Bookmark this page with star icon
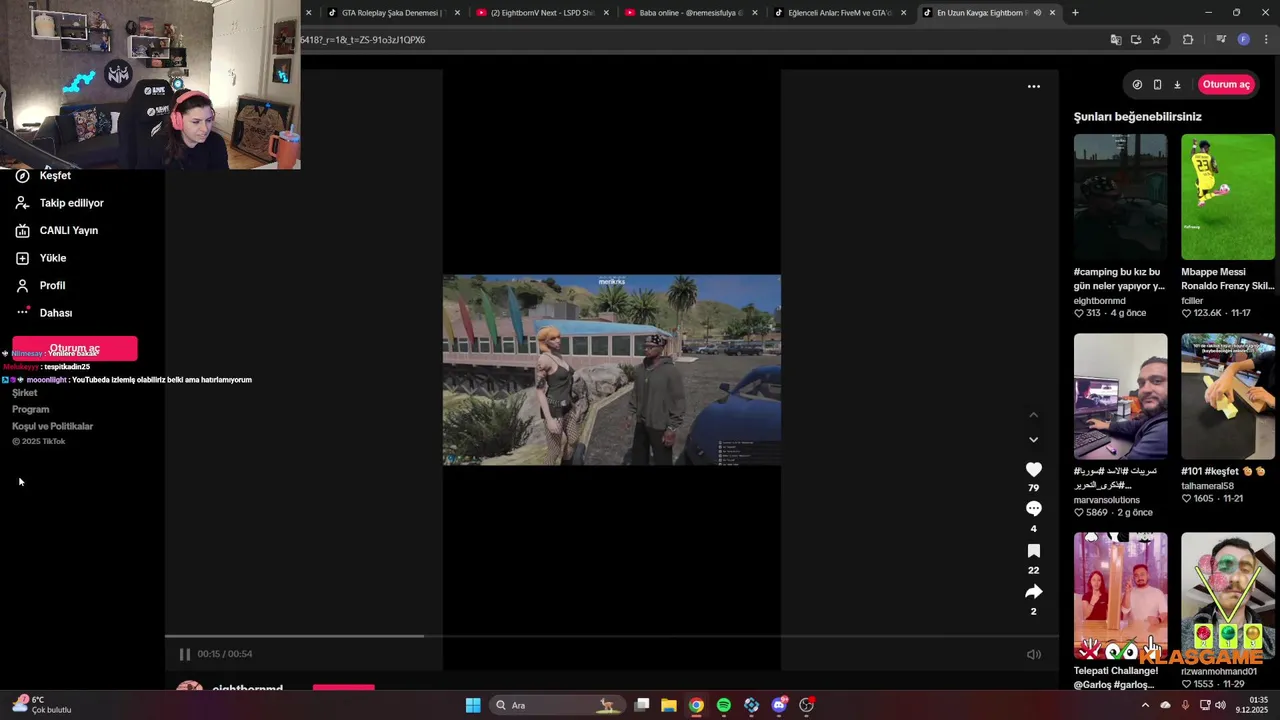The image size is (1280, 720). pos(1156,40)
